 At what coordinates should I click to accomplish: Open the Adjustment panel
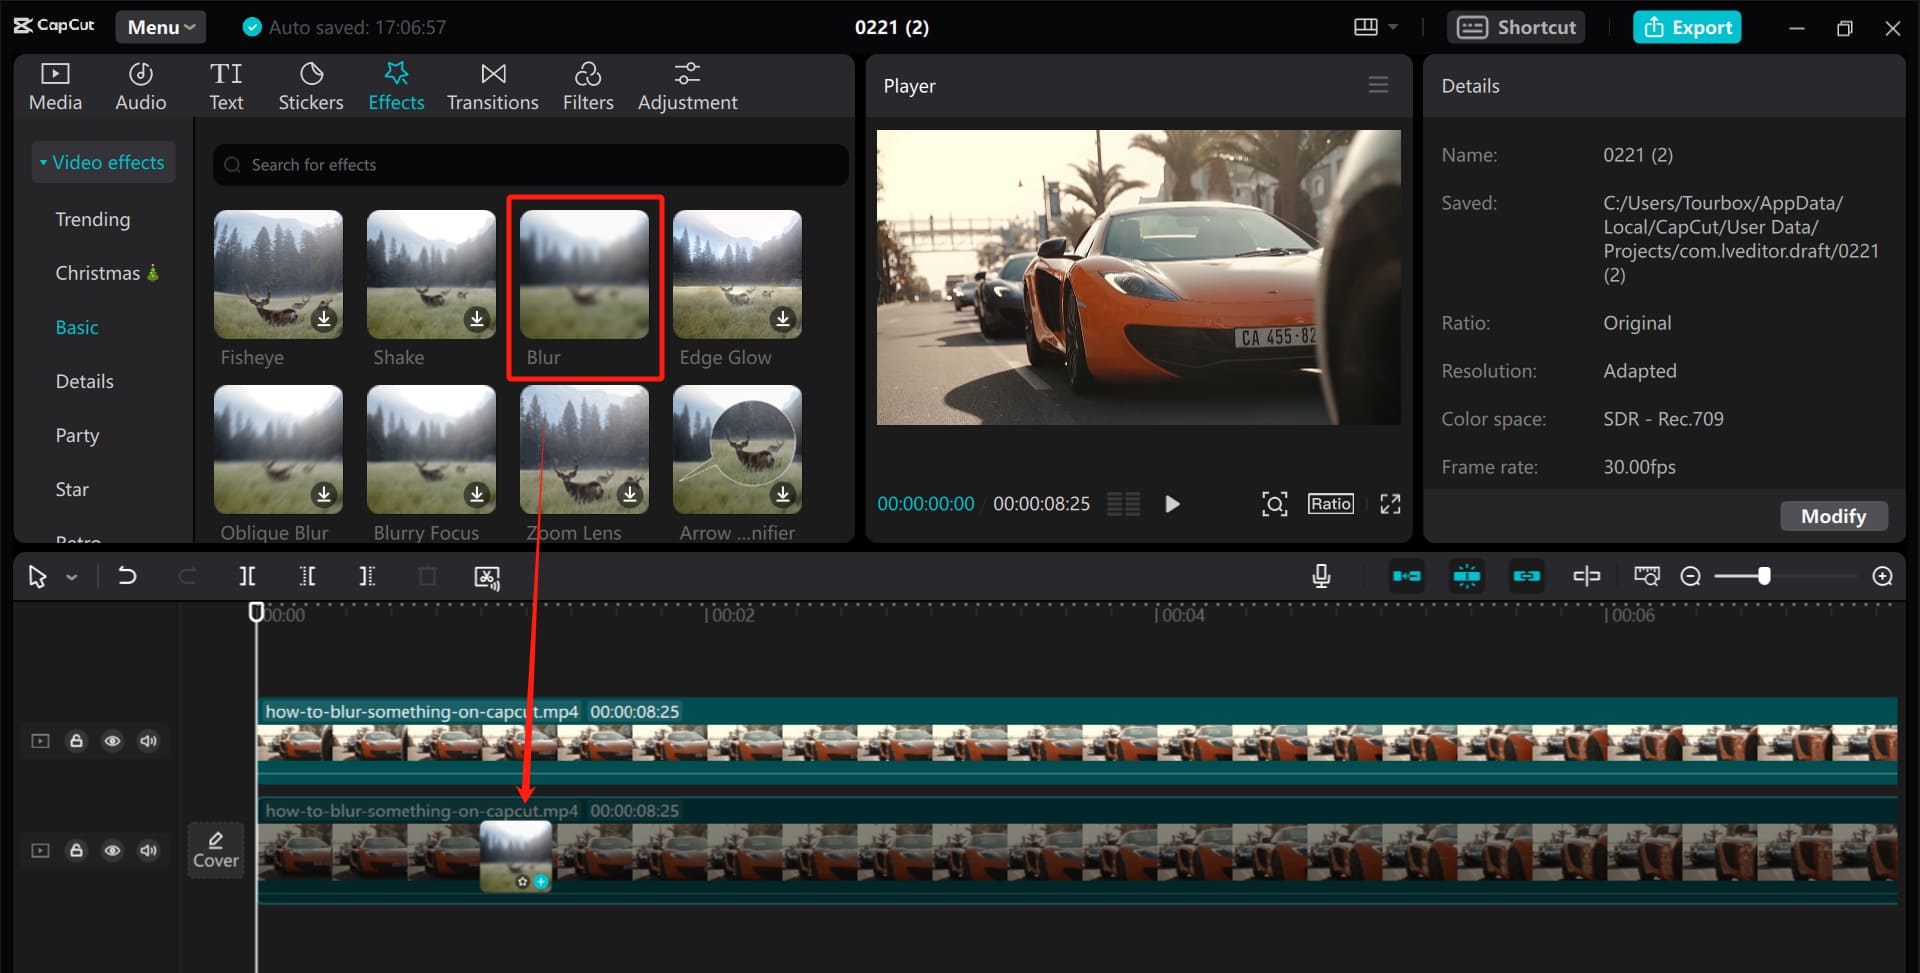[688, 85]
